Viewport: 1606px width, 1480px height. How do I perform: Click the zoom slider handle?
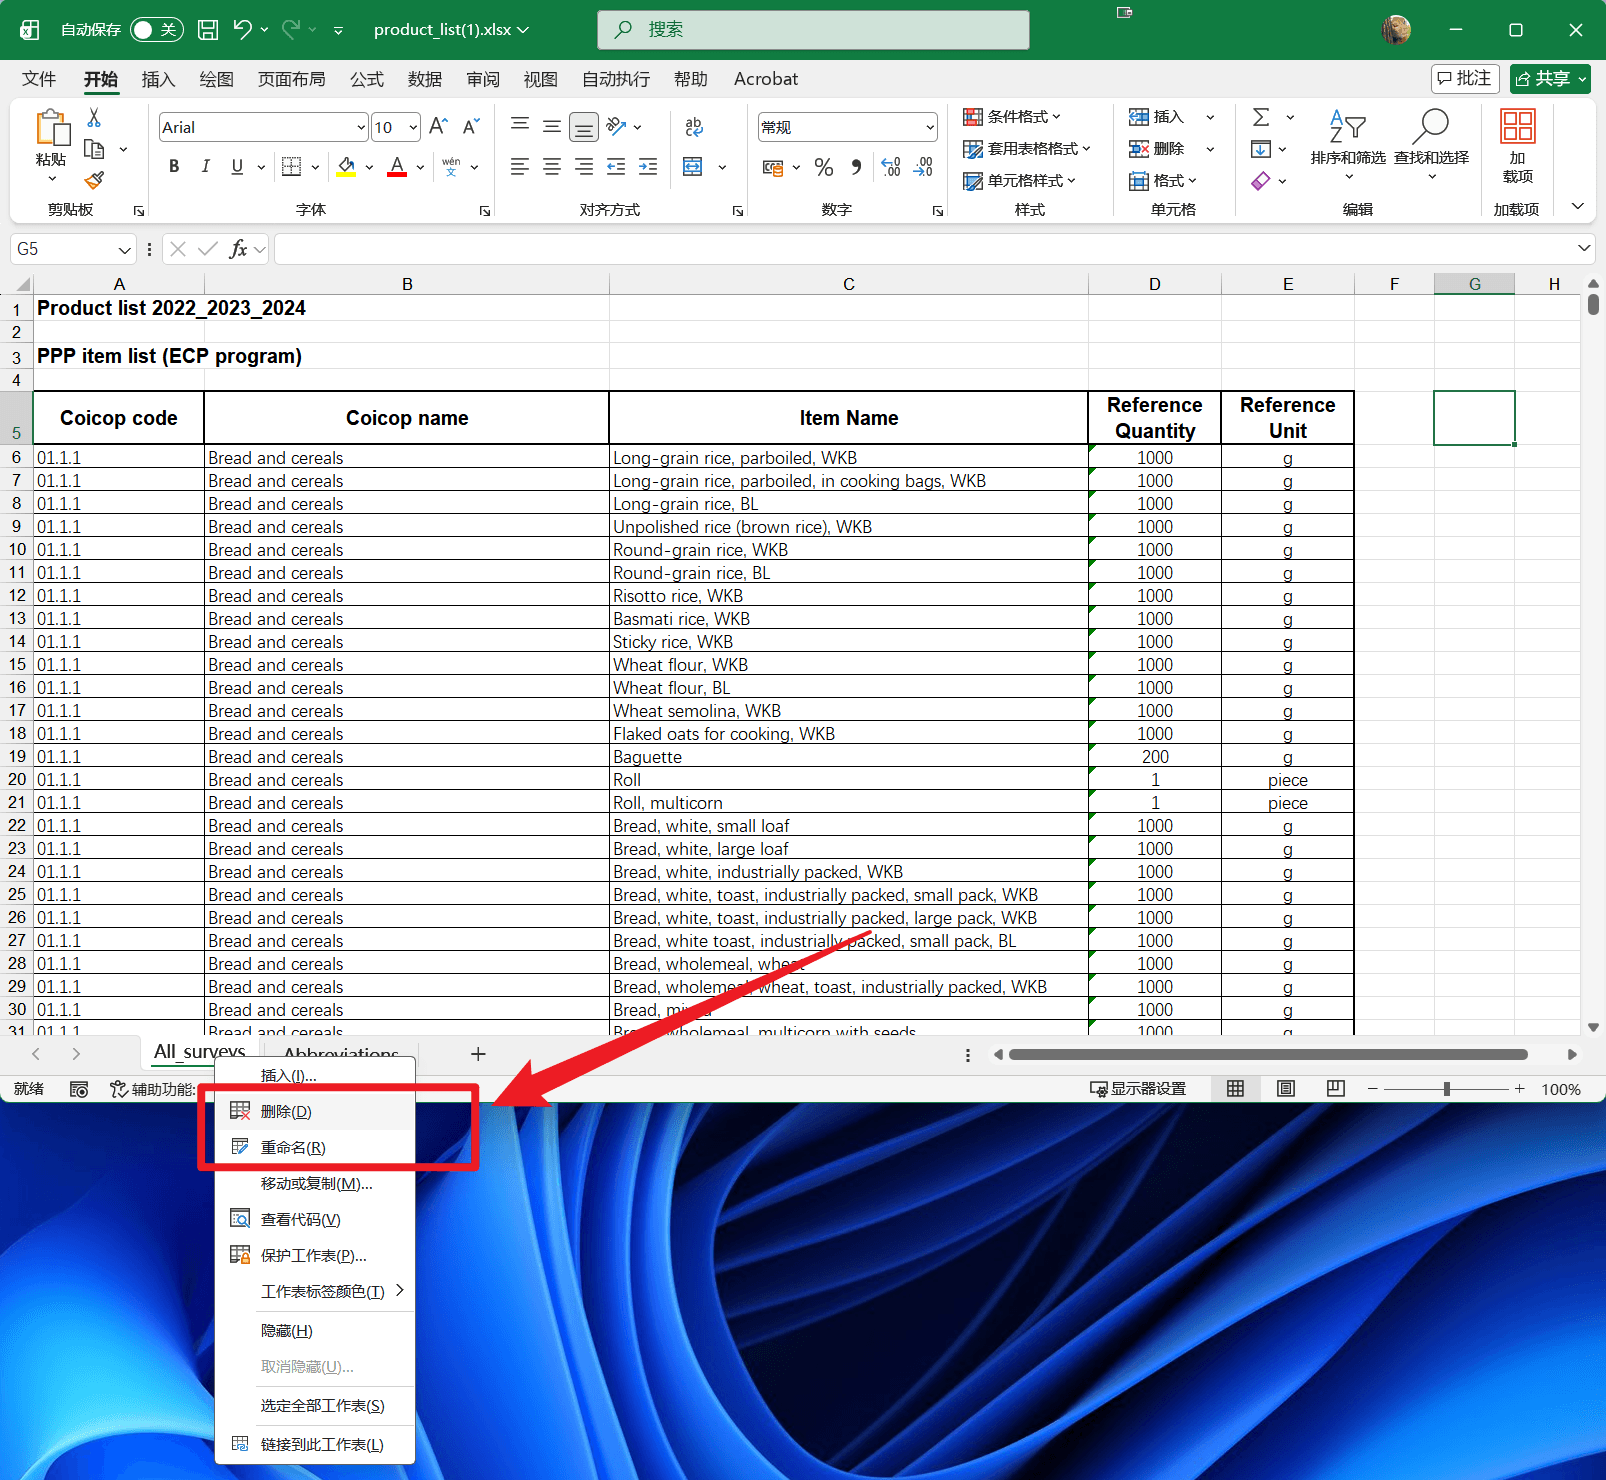(1447, 1089)
